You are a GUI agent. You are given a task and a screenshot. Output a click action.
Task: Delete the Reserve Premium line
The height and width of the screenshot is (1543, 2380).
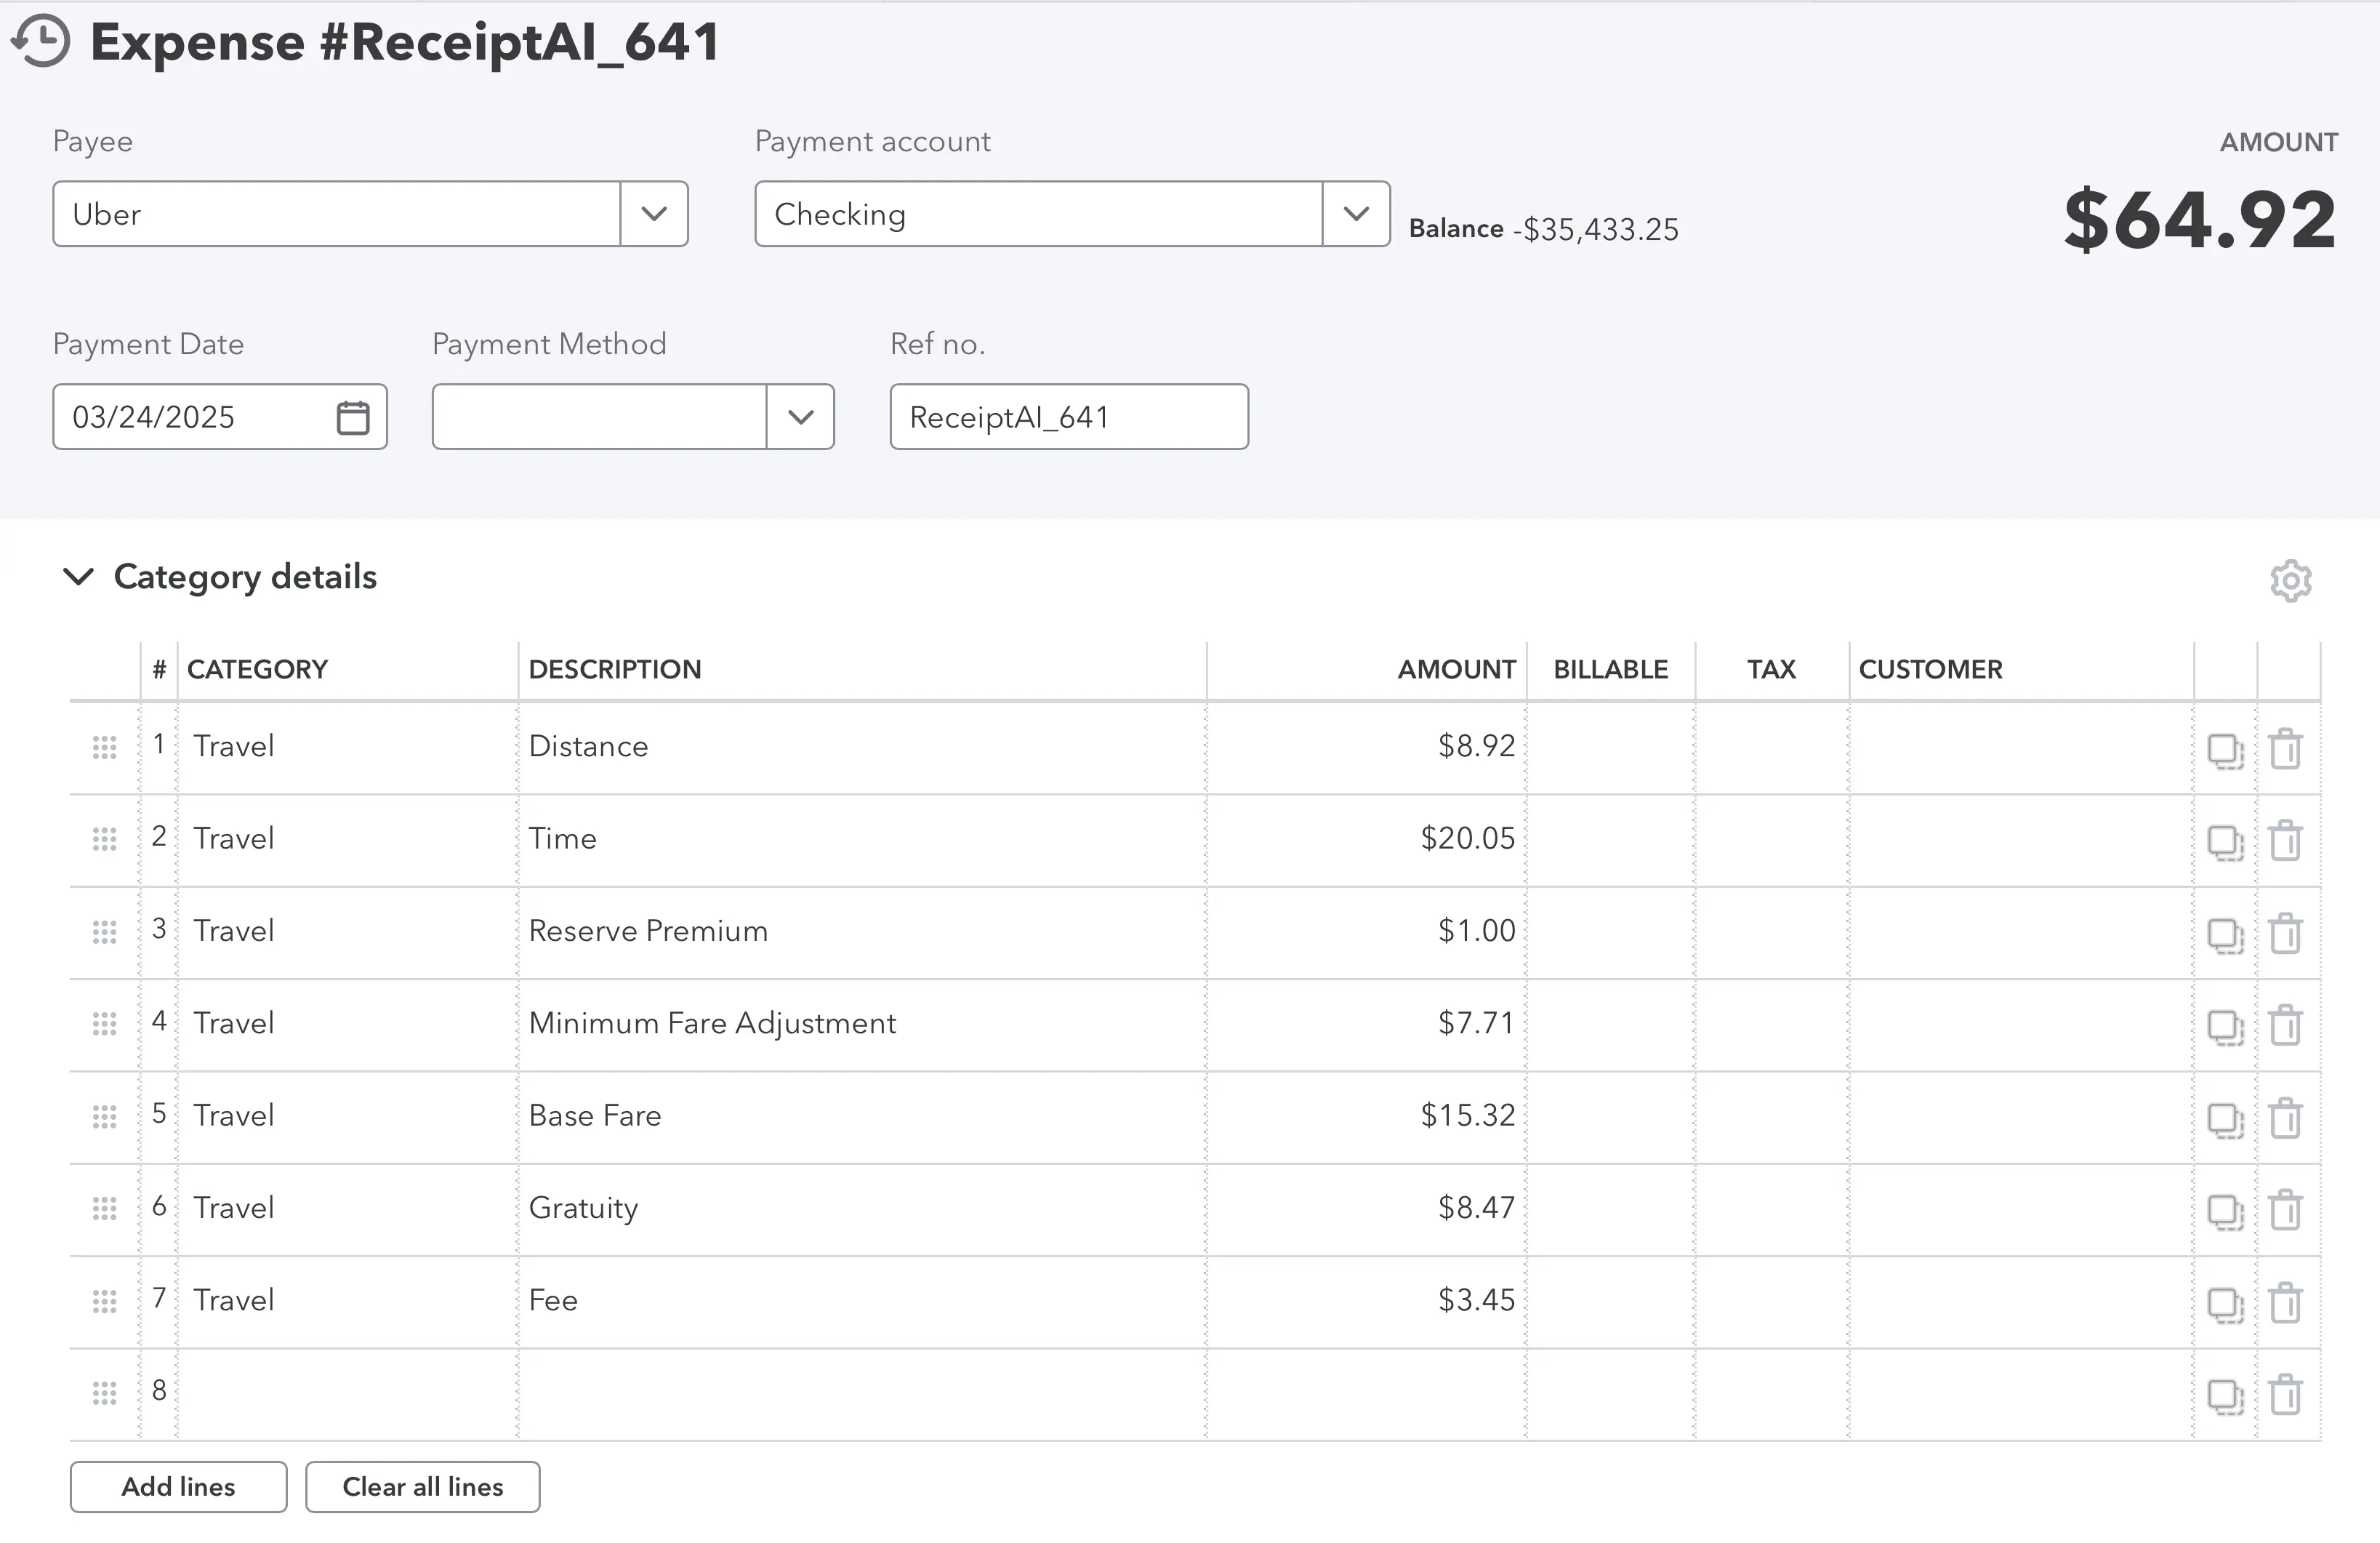click(2286, 934)
